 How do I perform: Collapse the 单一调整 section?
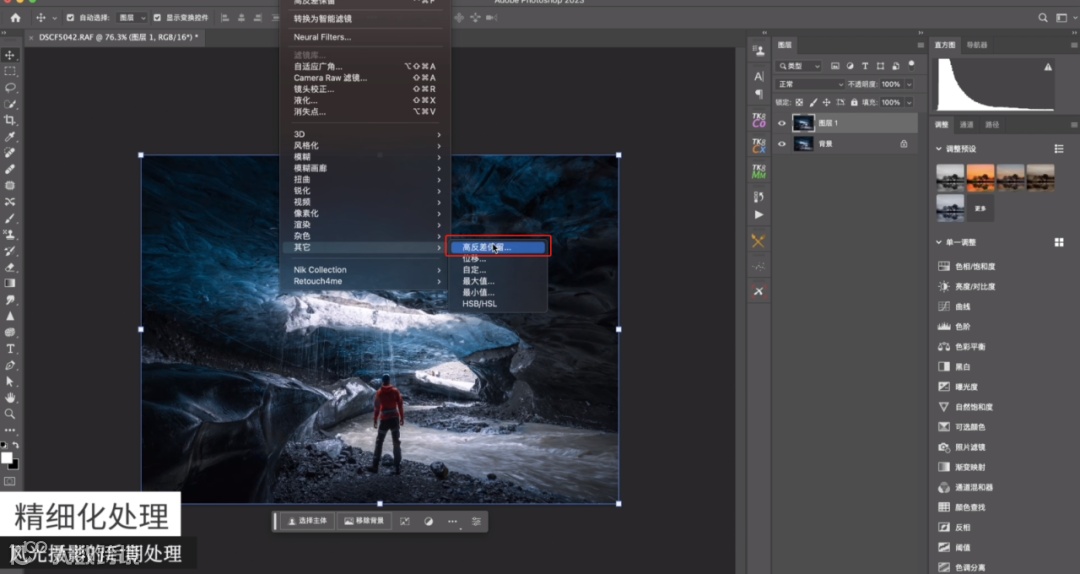tap(938, 243)
